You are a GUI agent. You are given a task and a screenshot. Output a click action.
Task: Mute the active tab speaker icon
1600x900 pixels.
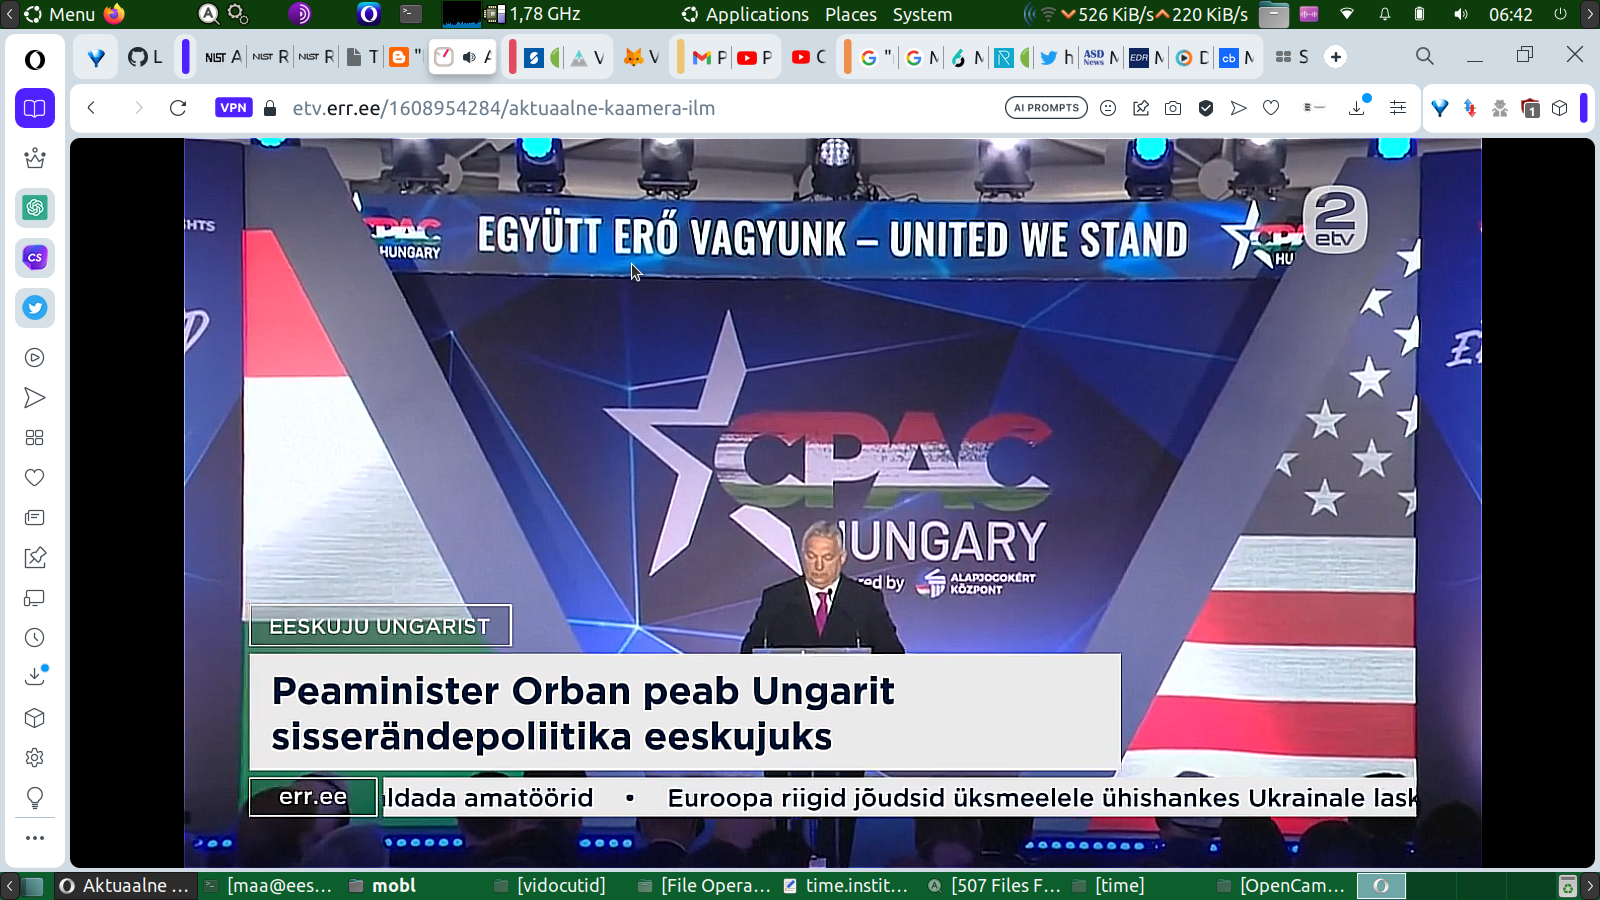tap(469, 57)
